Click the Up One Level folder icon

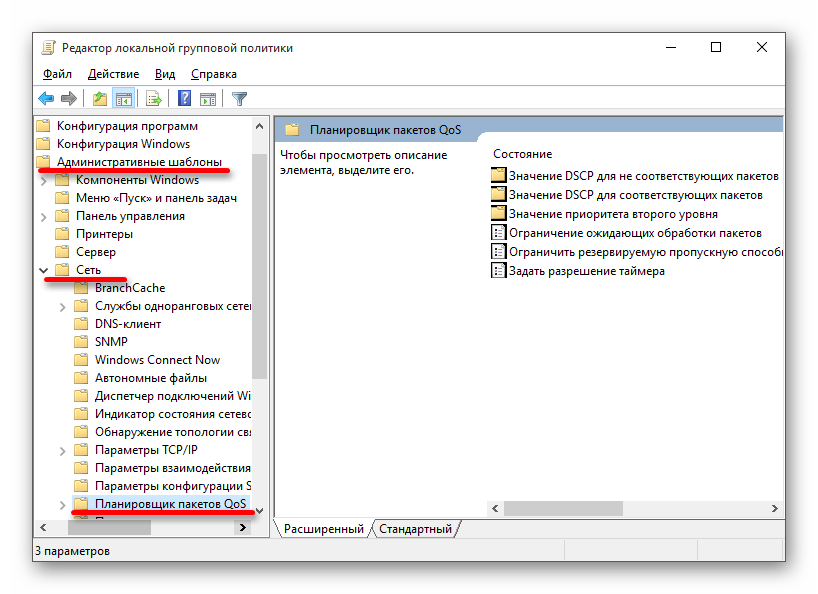point(99,98)
